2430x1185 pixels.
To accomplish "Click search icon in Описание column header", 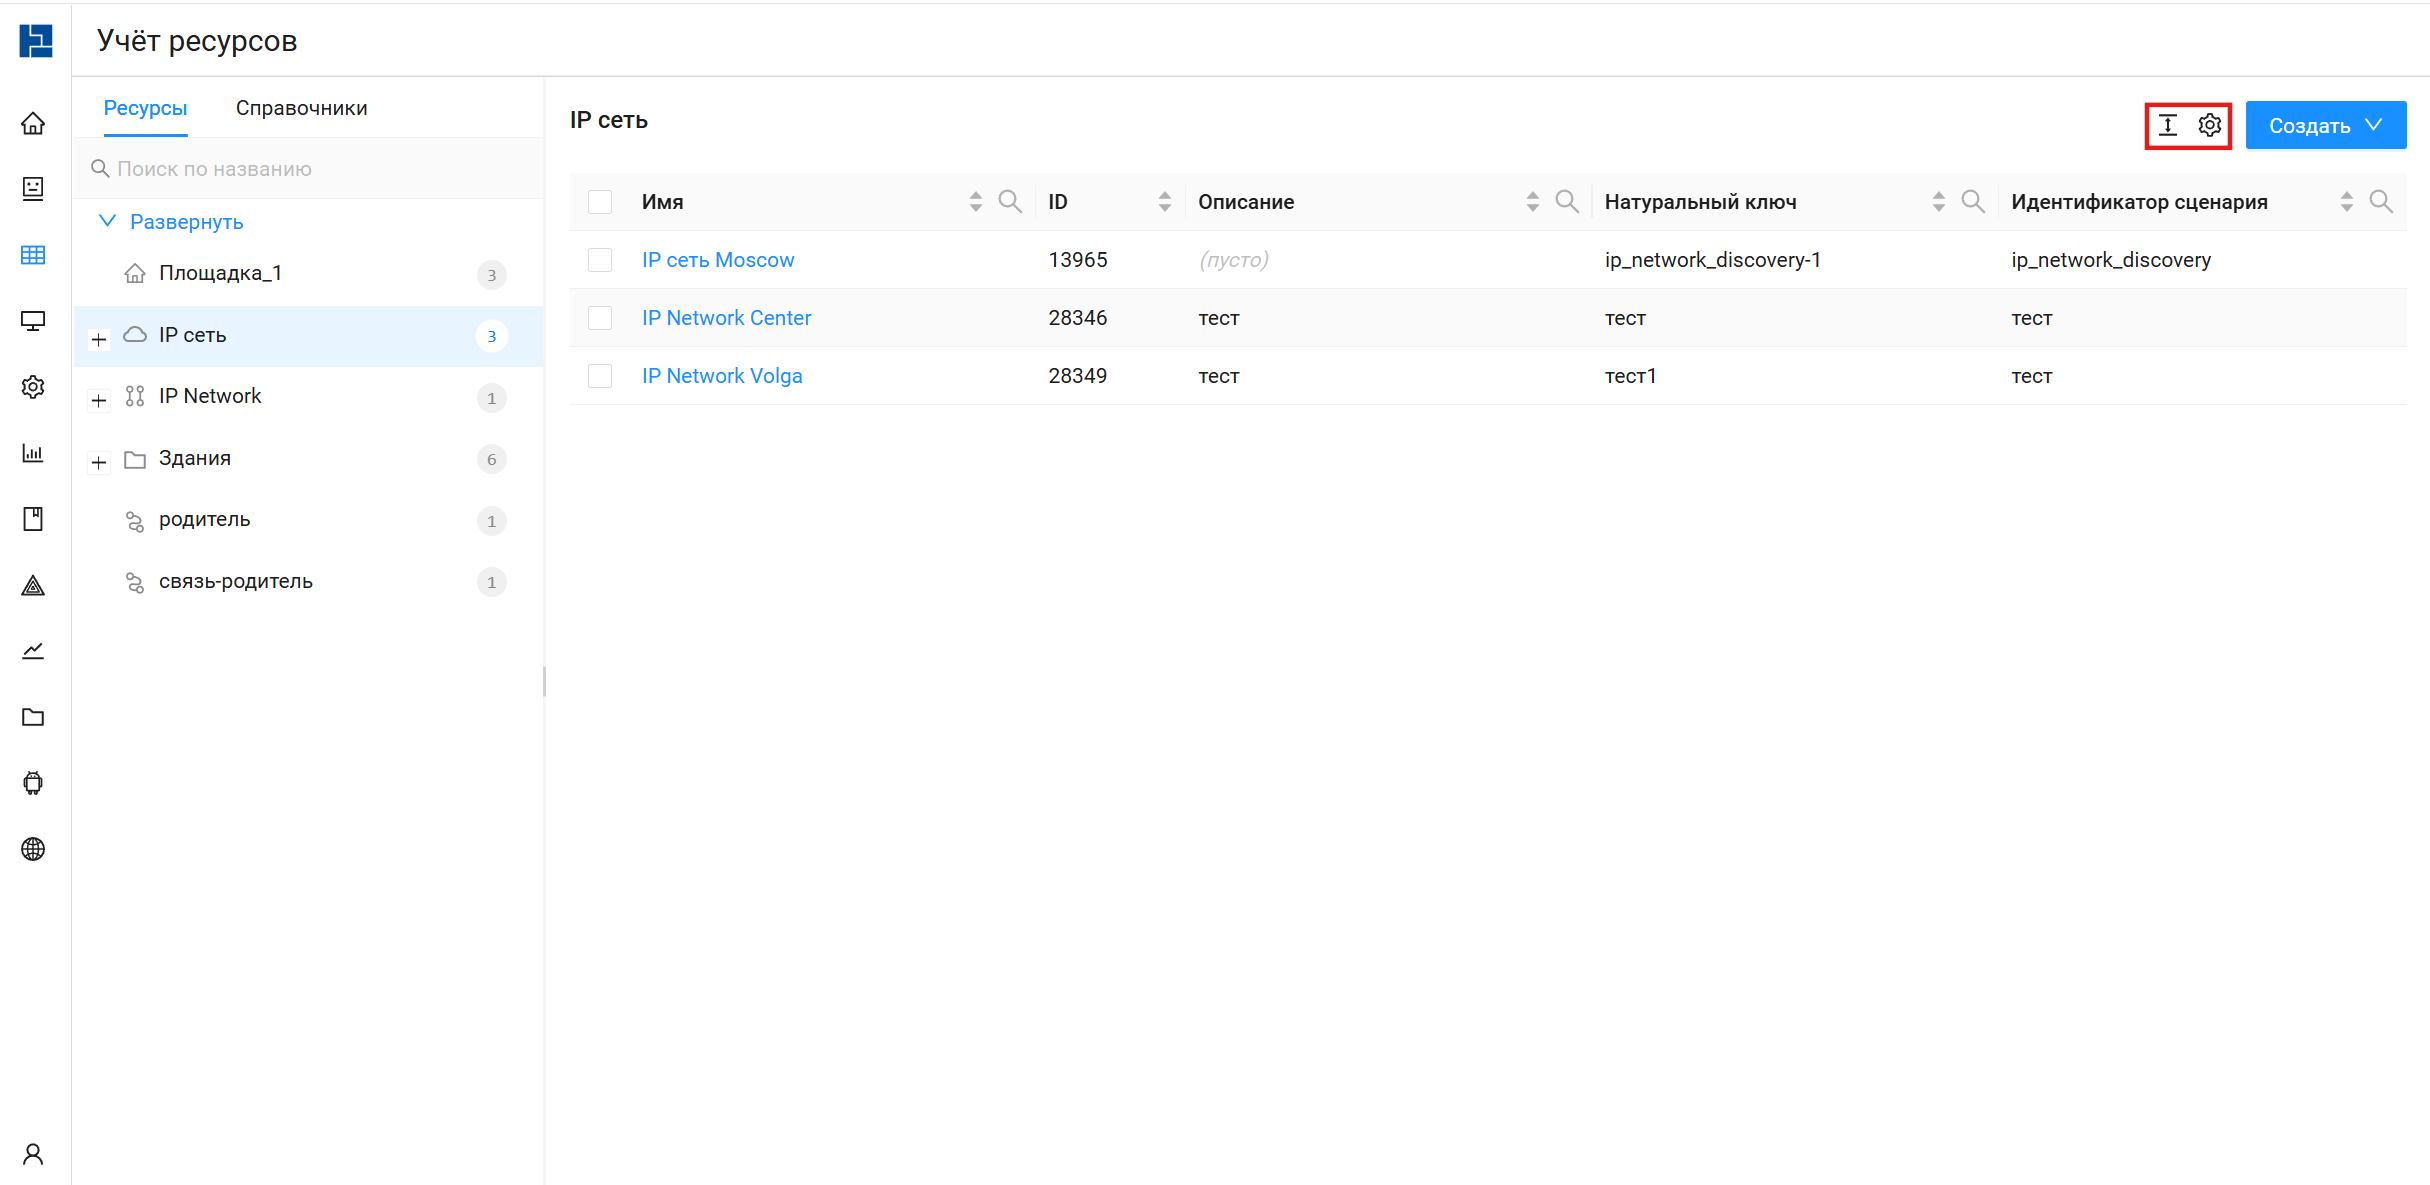I will pyautogui.click(x=1567, y=202).
